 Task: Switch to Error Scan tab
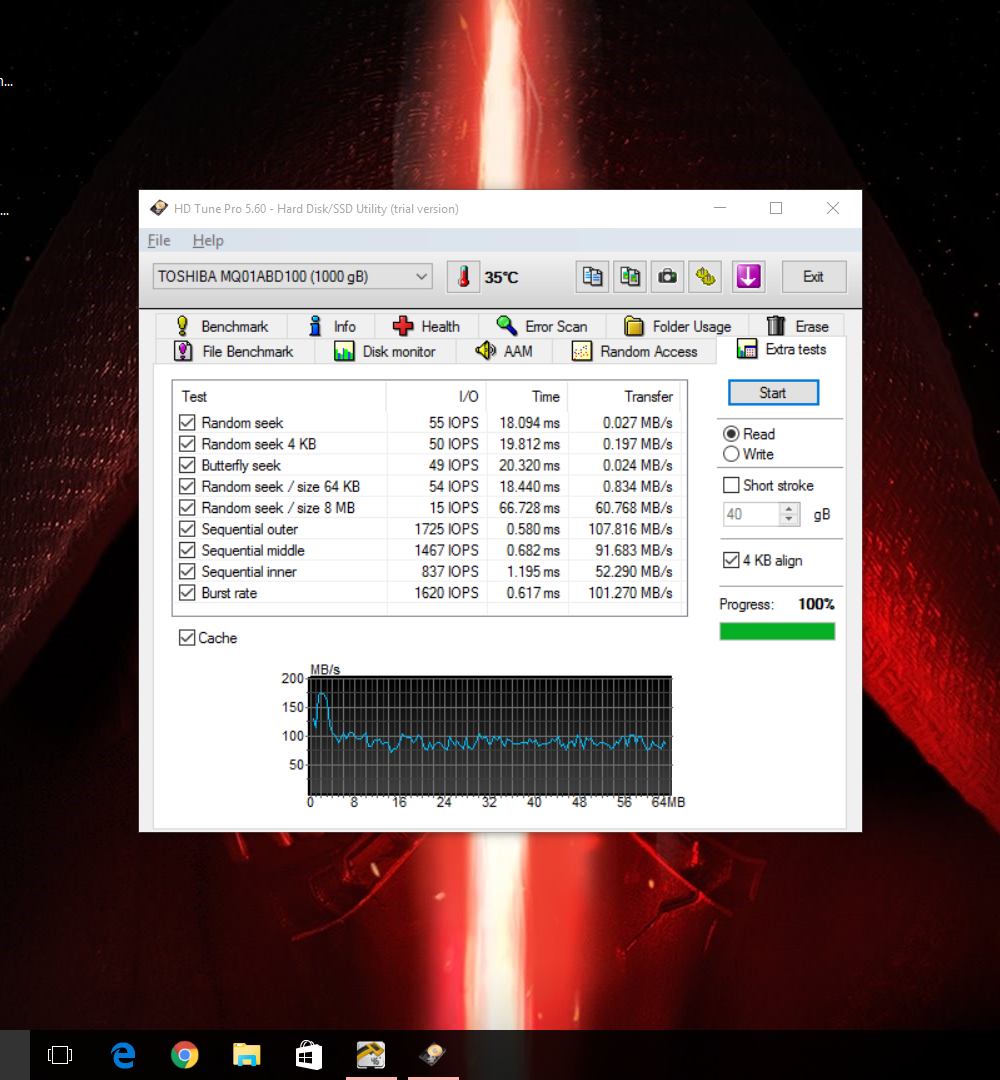click(x=542, y=326)
